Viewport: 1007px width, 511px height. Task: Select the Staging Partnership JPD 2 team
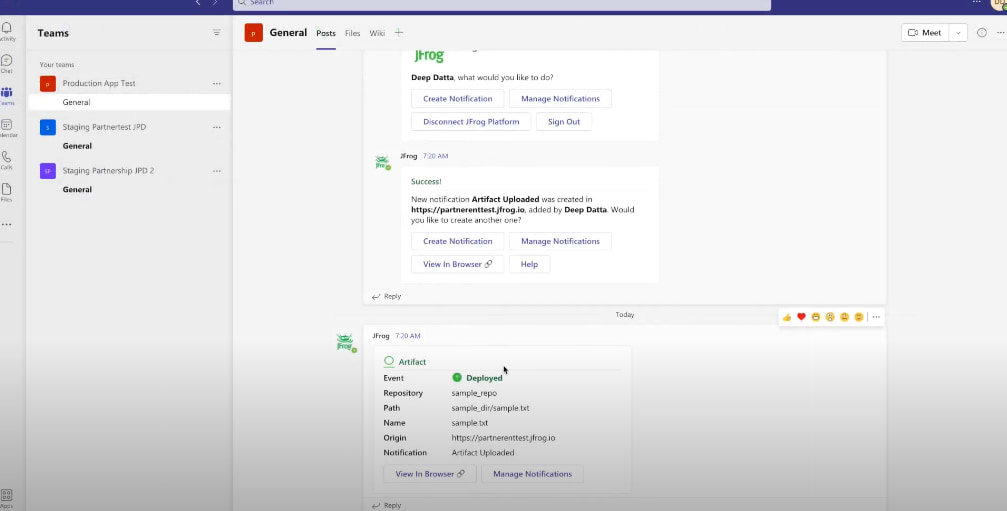pos(108,171)
